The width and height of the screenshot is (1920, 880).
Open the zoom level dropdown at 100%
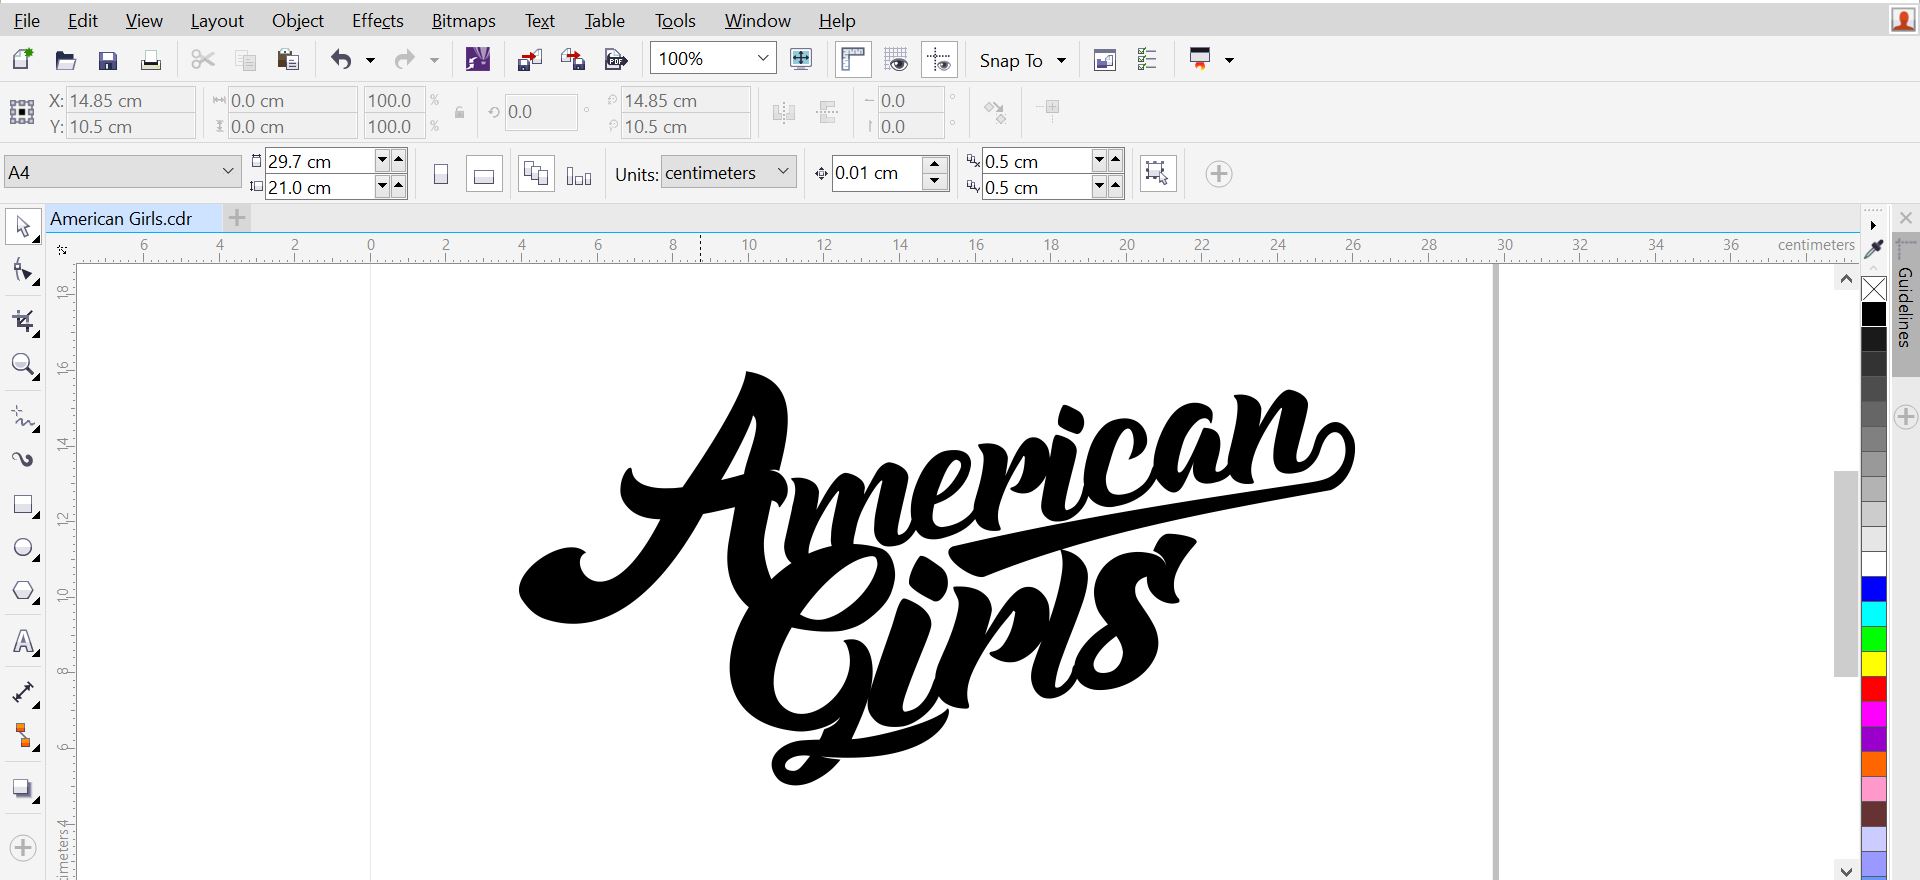point(763,59)
